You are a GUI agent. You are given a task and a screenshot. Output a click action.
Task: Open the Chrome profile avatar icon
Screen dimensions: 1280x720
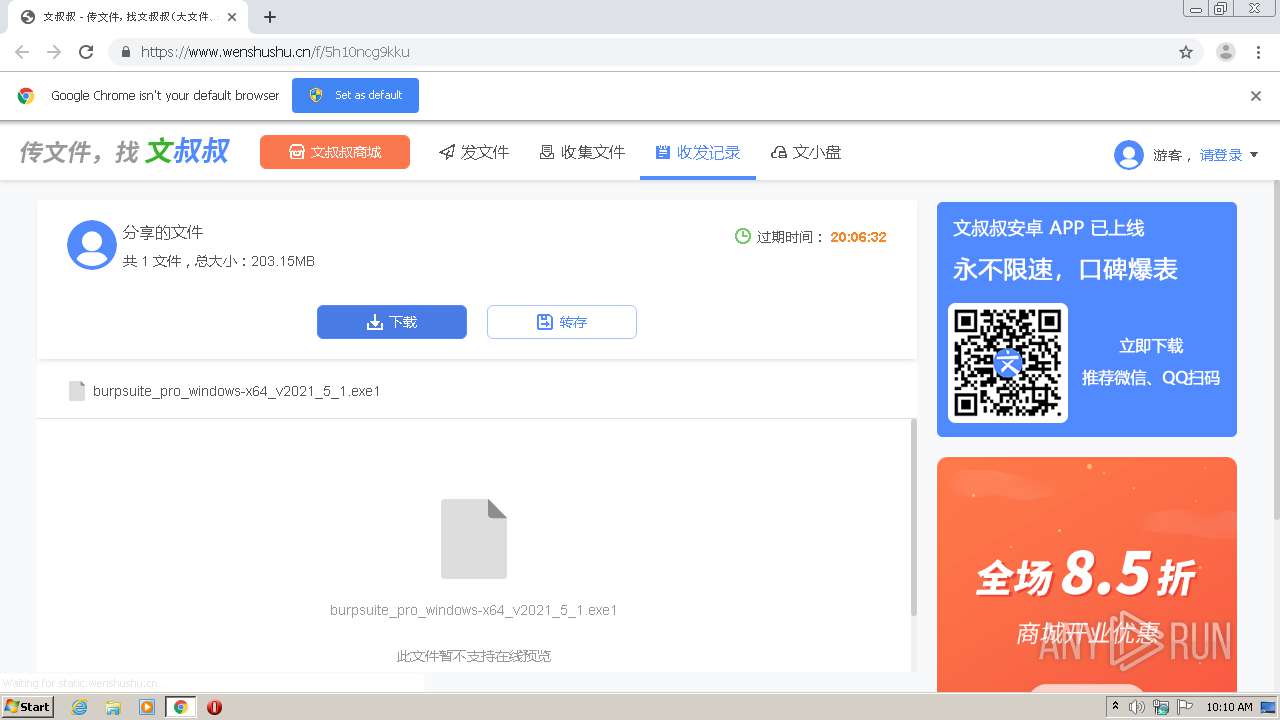pos(1226,52)
